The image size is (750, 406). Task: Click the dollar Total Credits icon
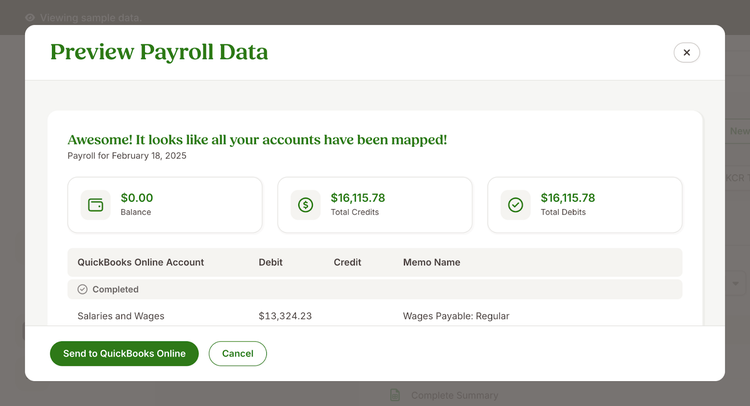306,205
